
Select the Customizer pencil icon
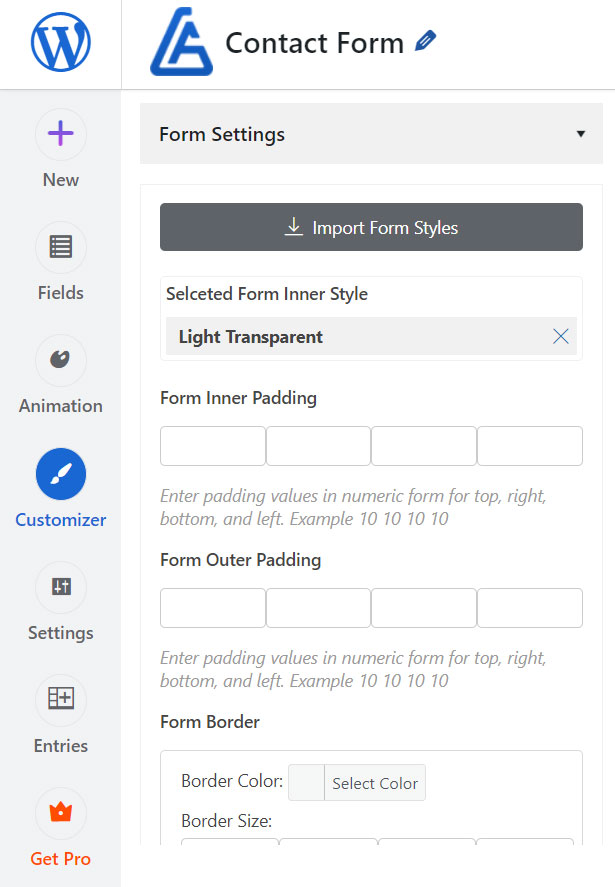[x=60, y=473]
